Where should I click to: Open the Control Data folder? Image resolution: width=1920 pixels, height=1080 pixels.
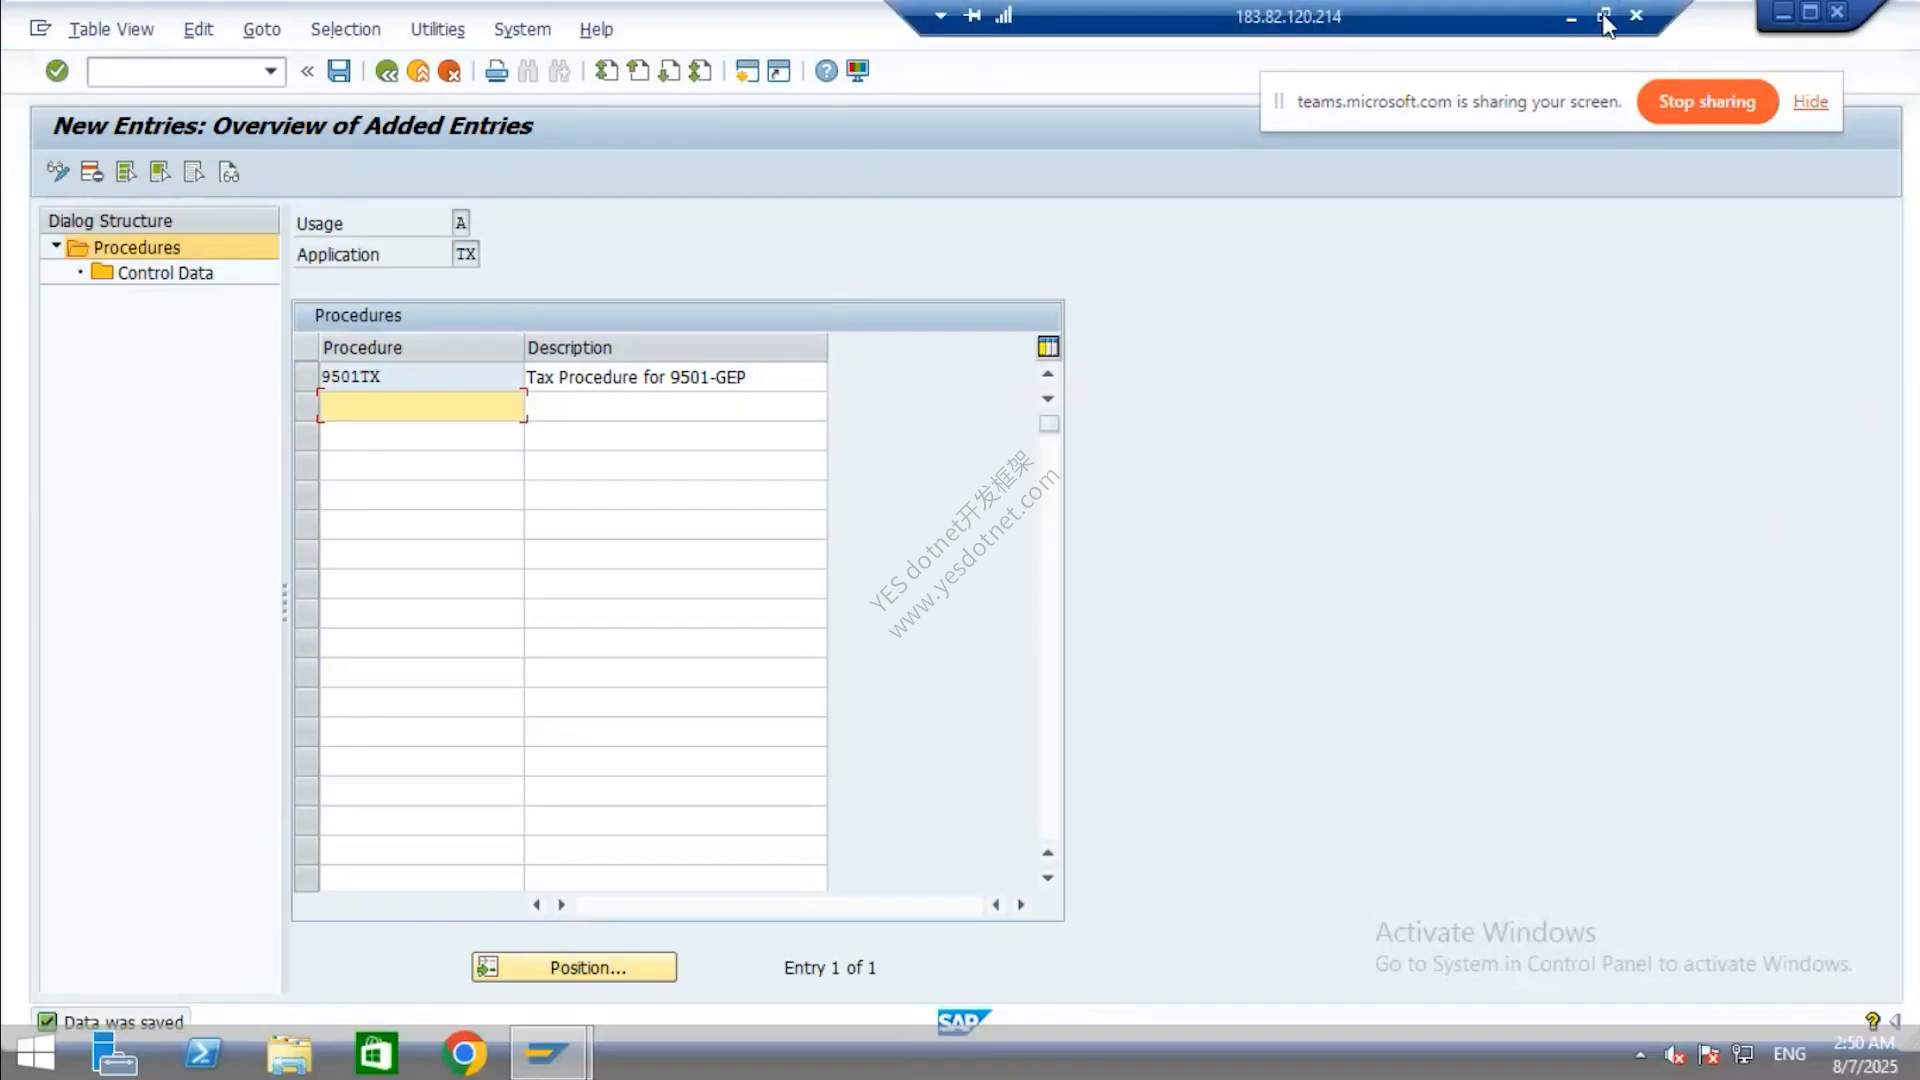tap(153, 273)
